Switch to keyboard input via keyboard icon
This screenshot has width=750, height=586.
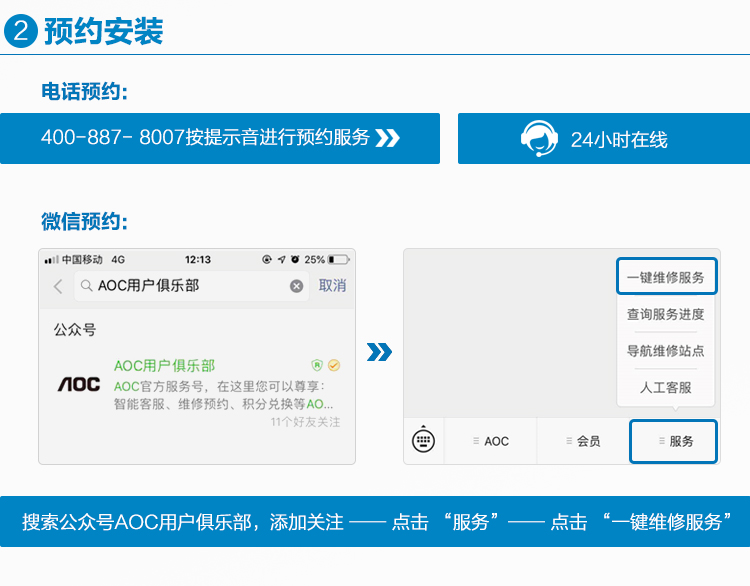pos(423,441)
